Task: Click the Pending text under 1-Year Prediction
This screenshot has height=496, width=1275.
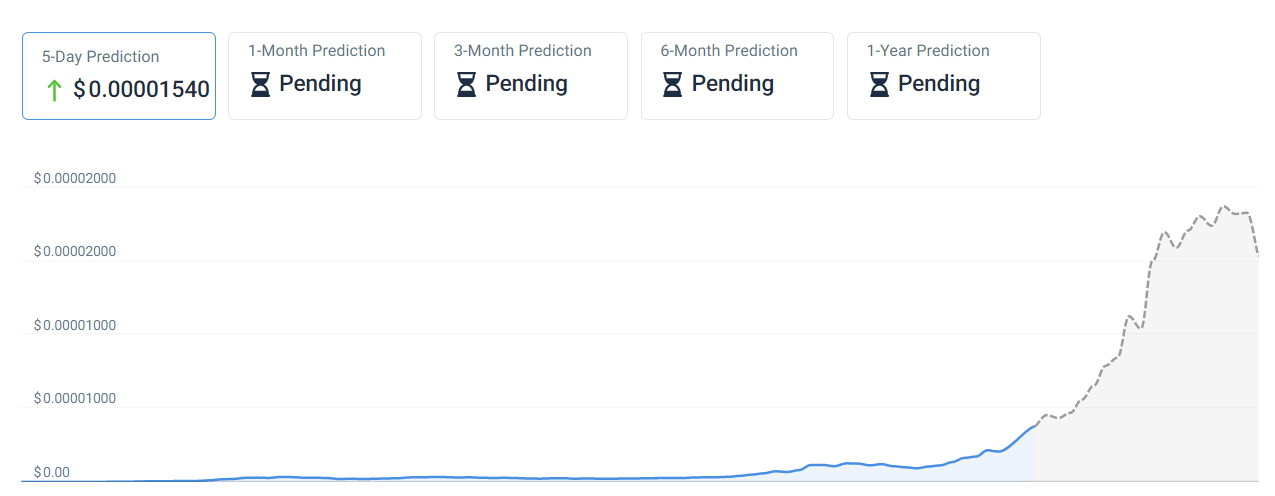Action: [939, 84]
